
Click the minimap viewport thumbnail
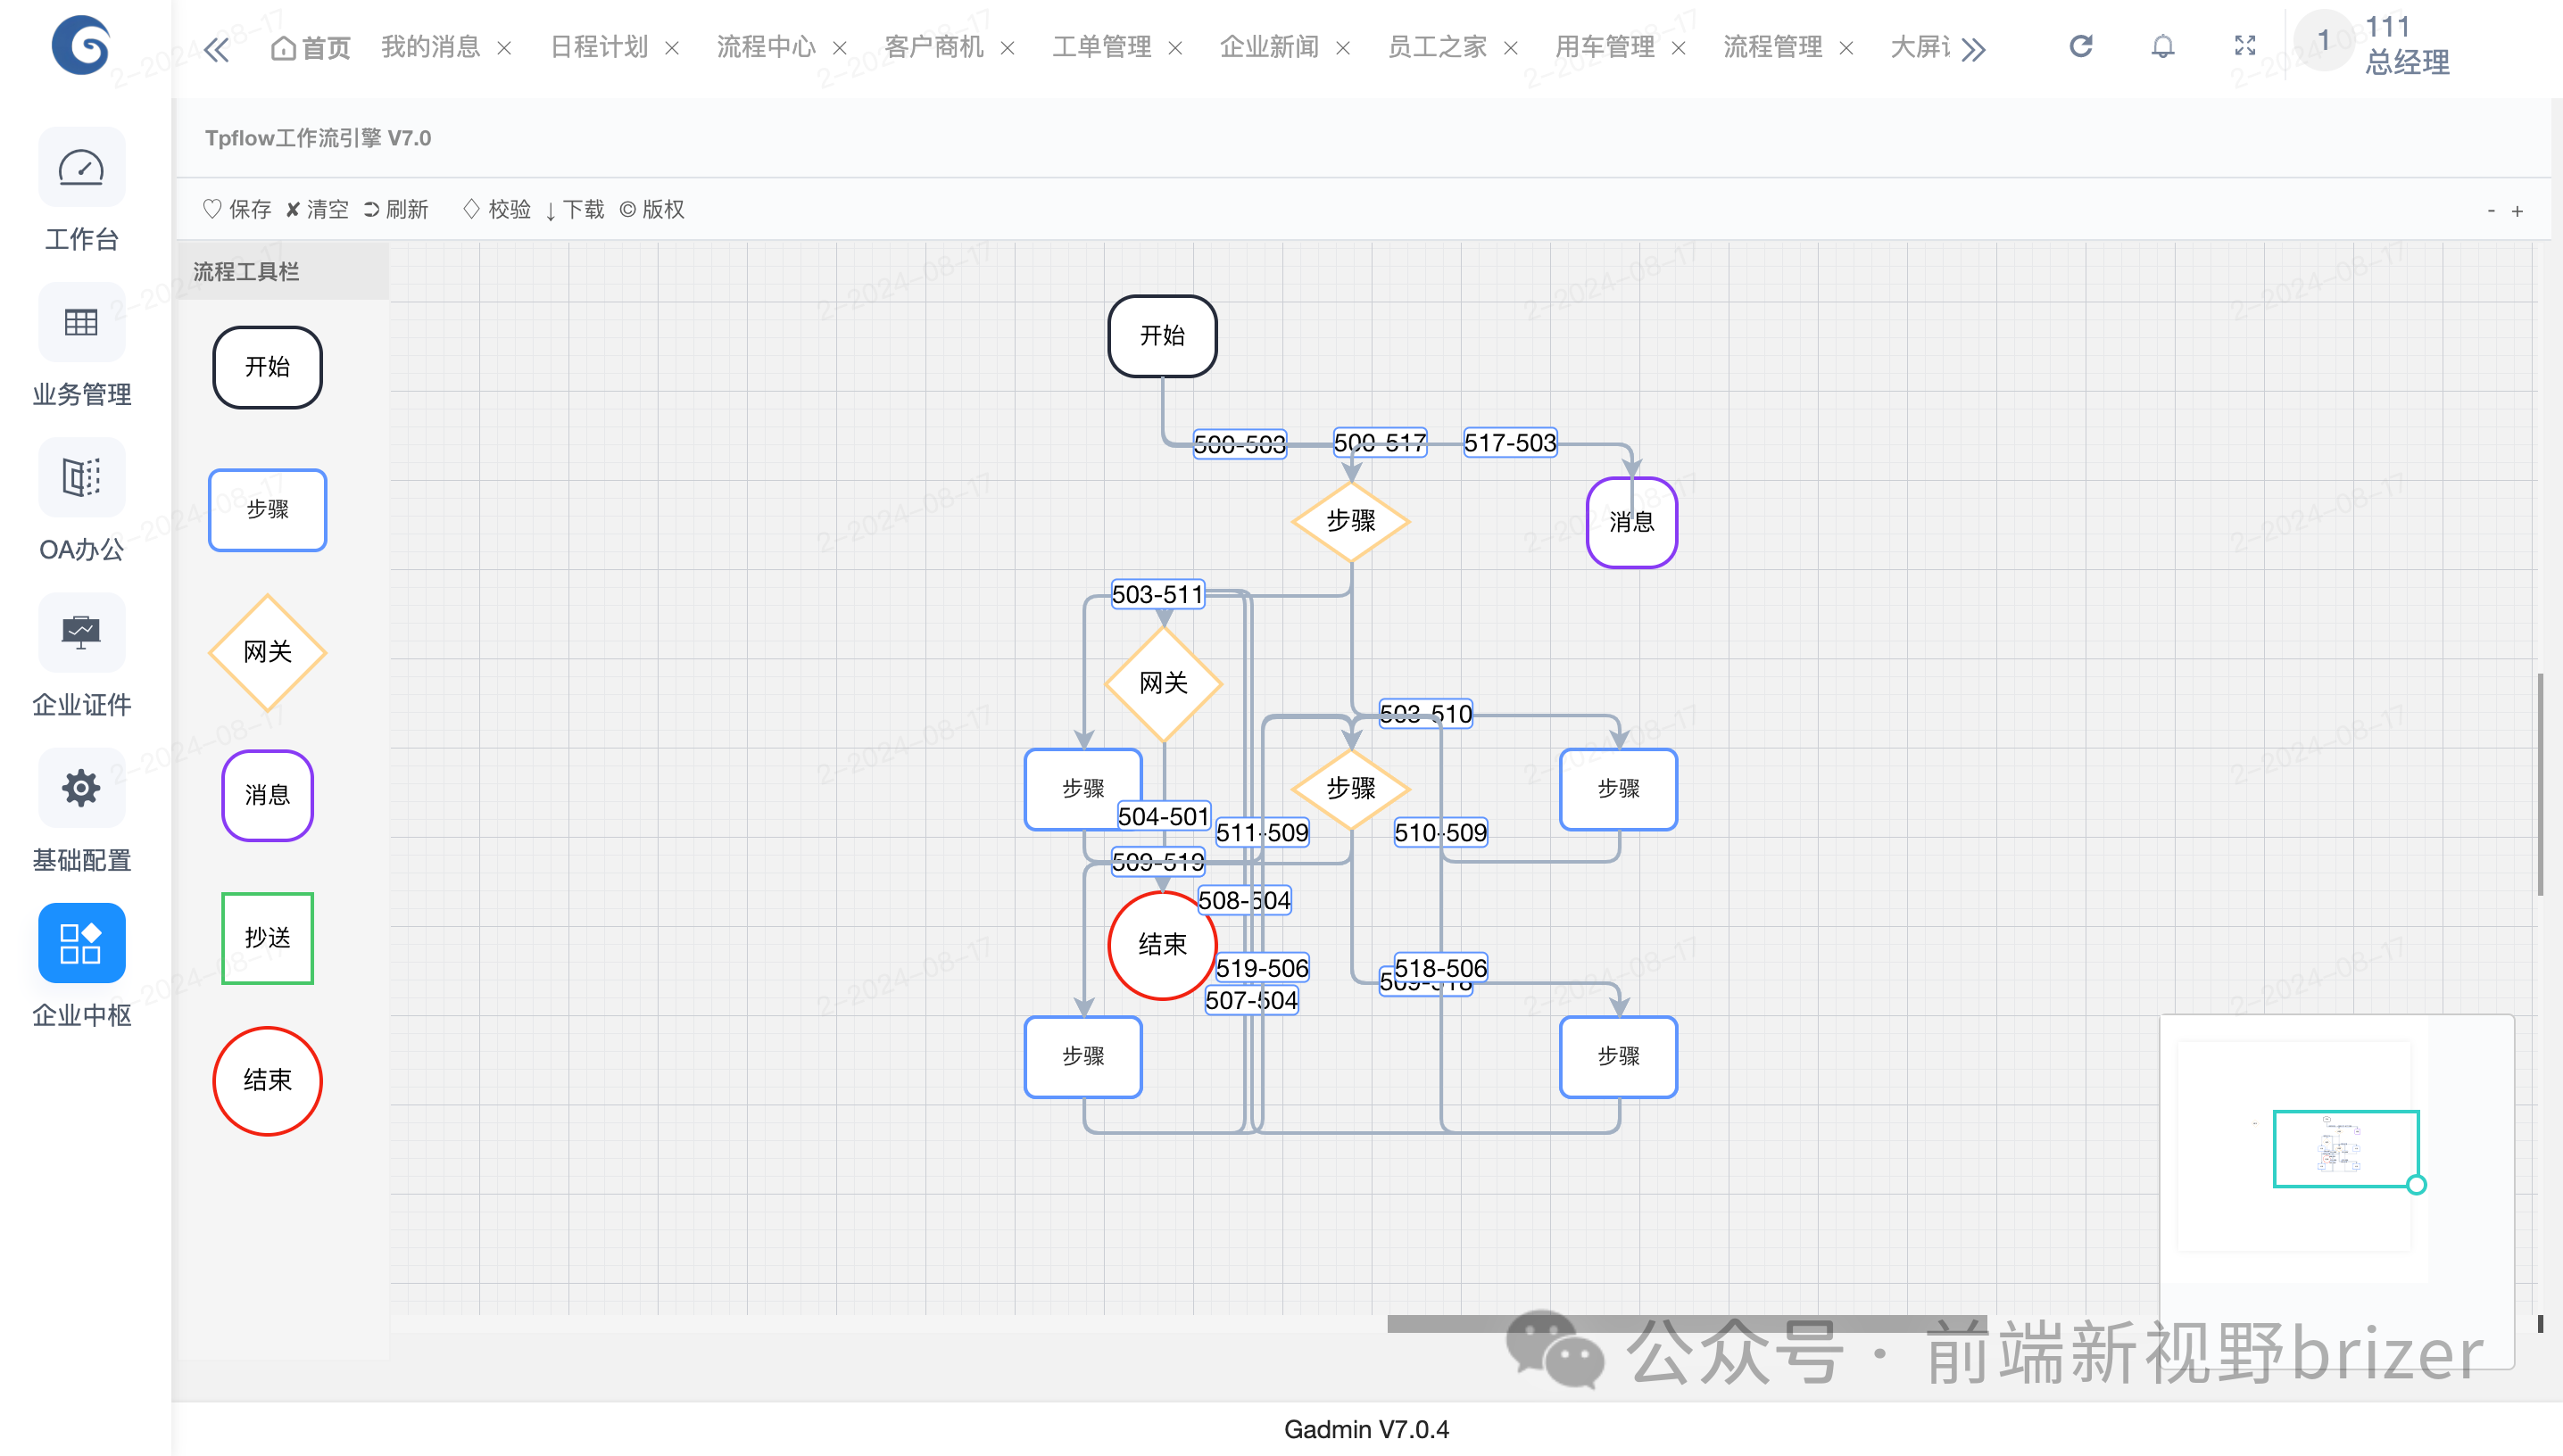tap(2345, 1148)
